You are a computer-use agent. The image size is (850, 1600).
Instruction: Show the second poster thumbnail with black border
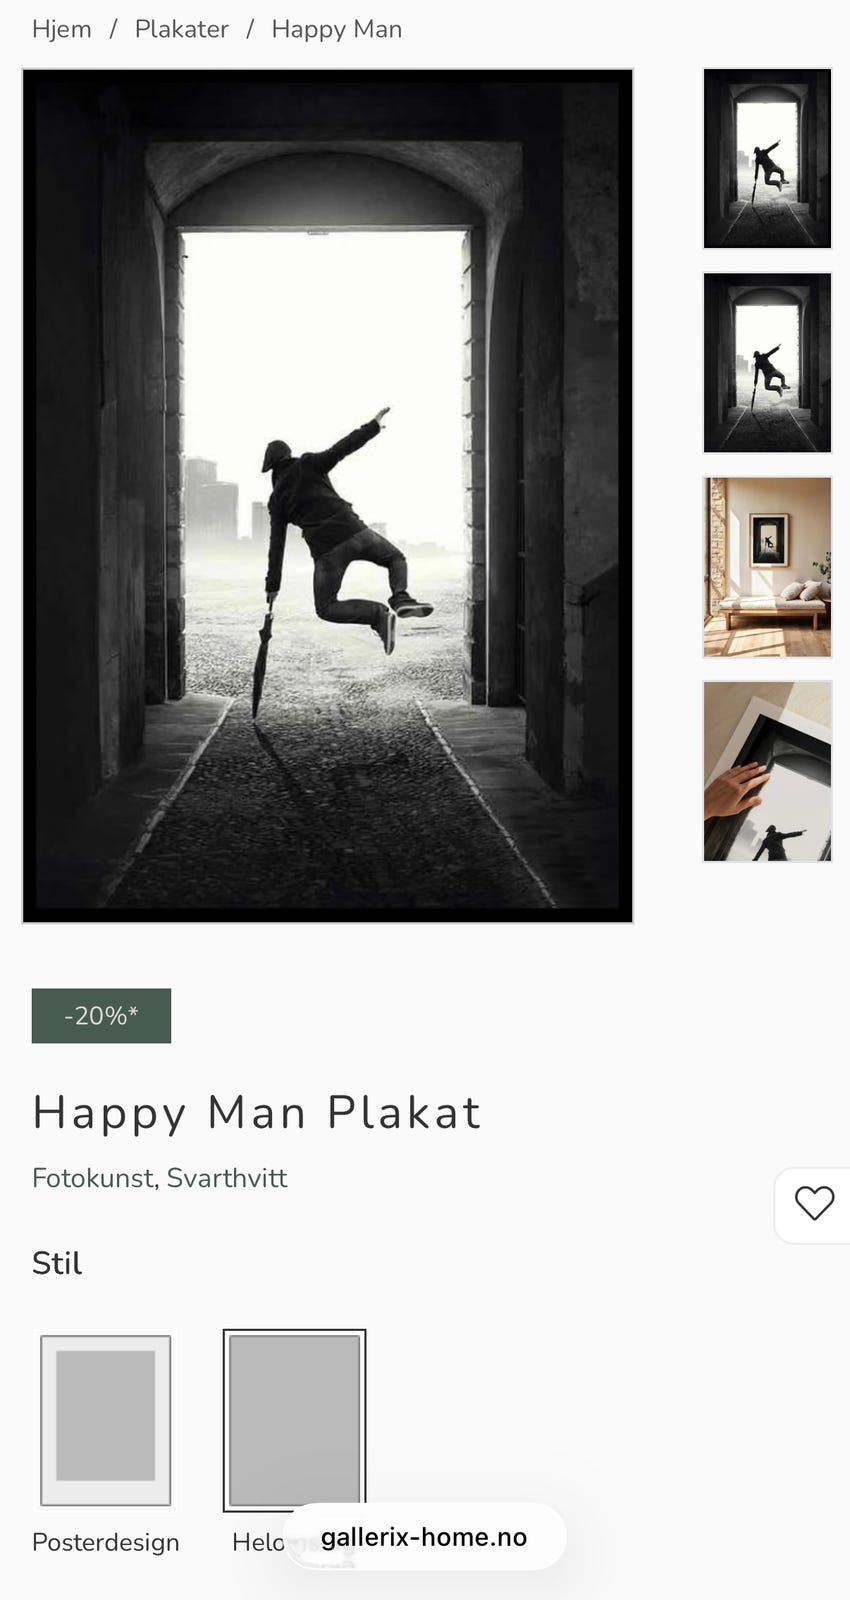[767, 363]
